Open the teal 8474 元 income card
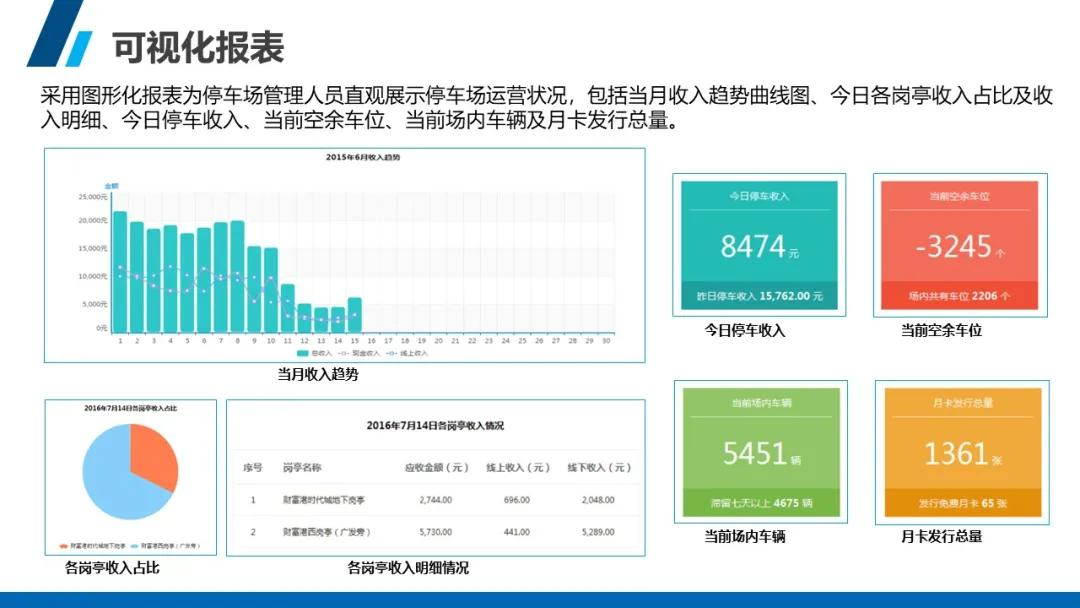This screenshot has width=1080, height=608. click(x=759, y=245)
